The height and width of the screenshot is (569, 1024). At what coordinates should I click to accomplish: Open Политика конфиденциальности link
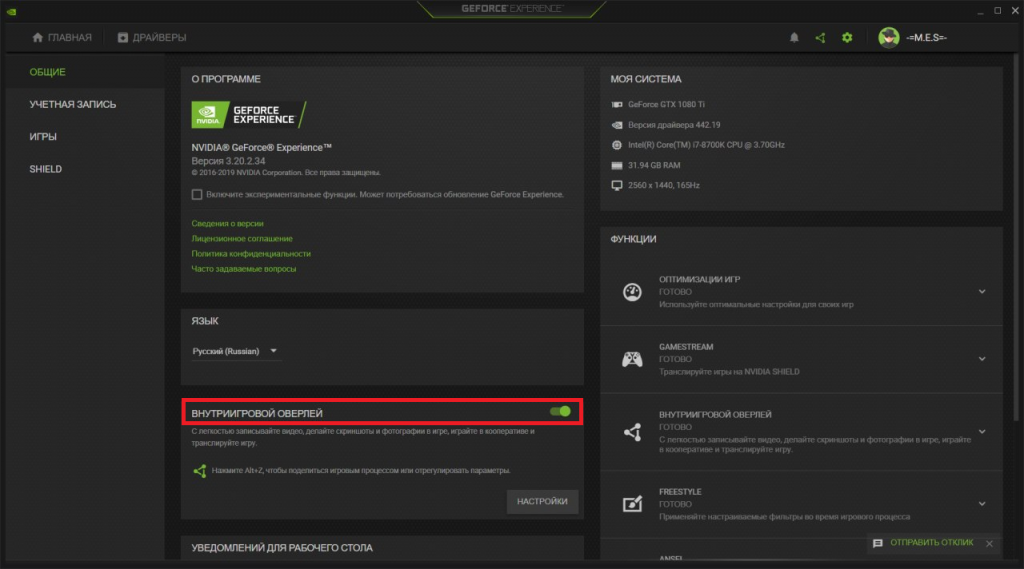(251, 253)
